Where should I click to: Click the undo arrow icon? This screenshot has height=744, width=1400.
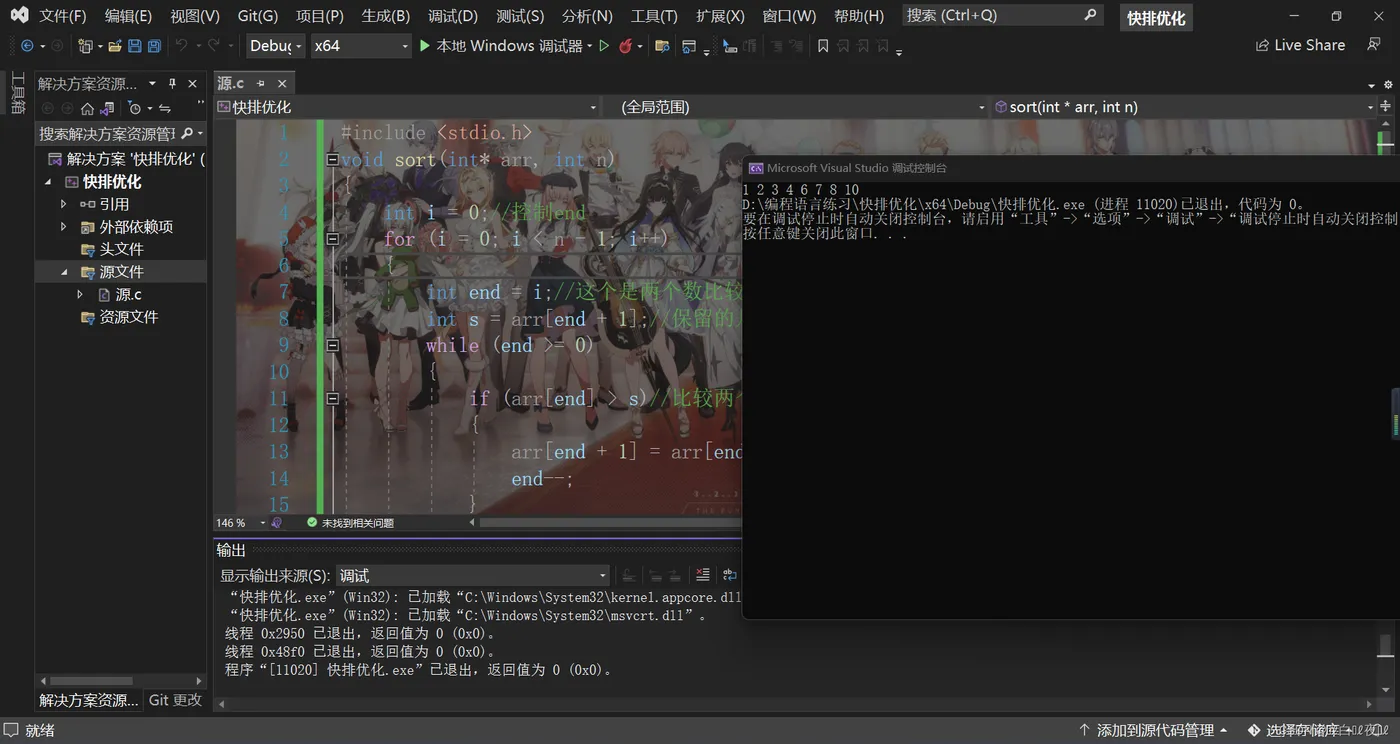pos(181,46)
